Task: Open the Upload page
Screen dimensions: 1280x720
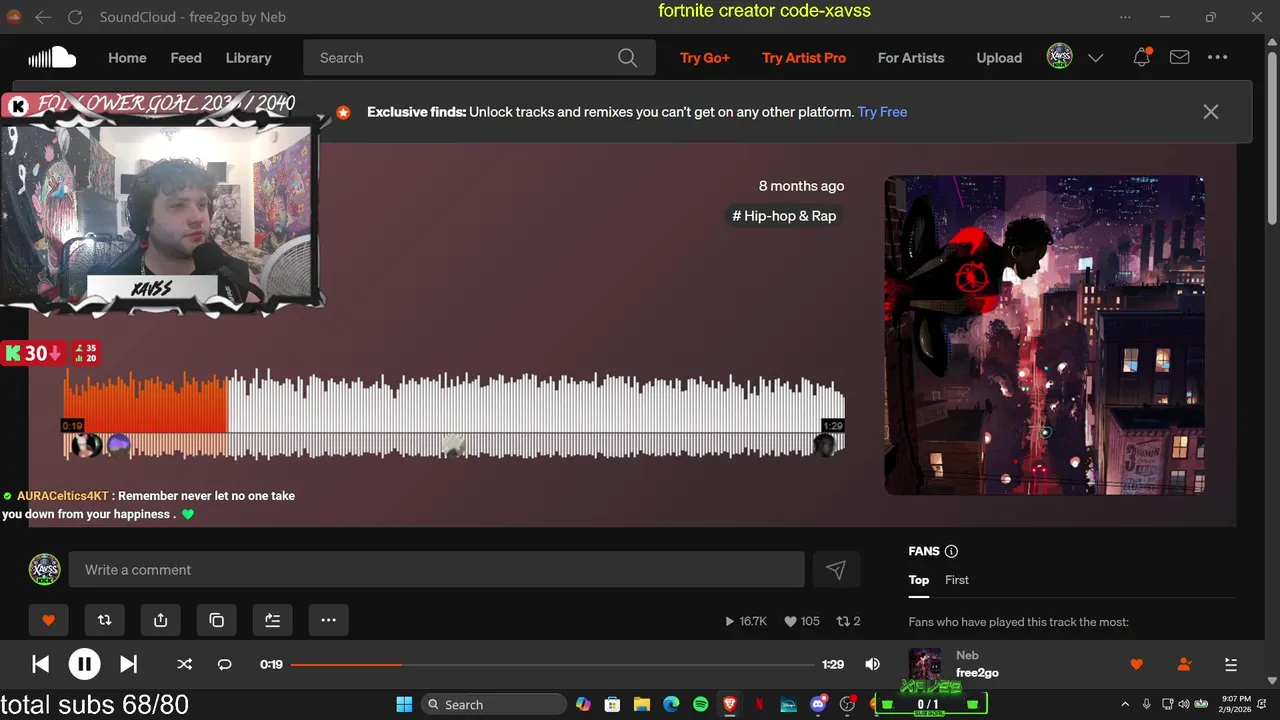Action: (x=999, y=58)
